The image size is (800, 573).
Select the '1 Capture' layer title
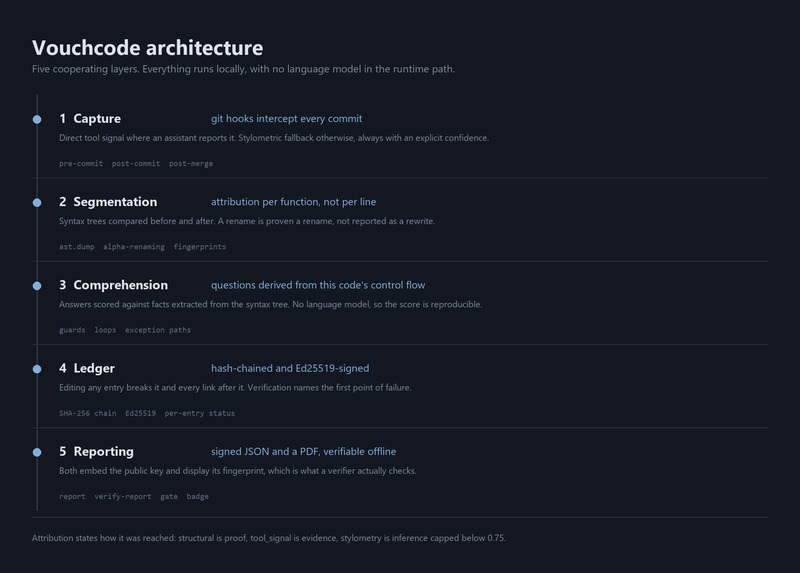(x=90, y=118)
